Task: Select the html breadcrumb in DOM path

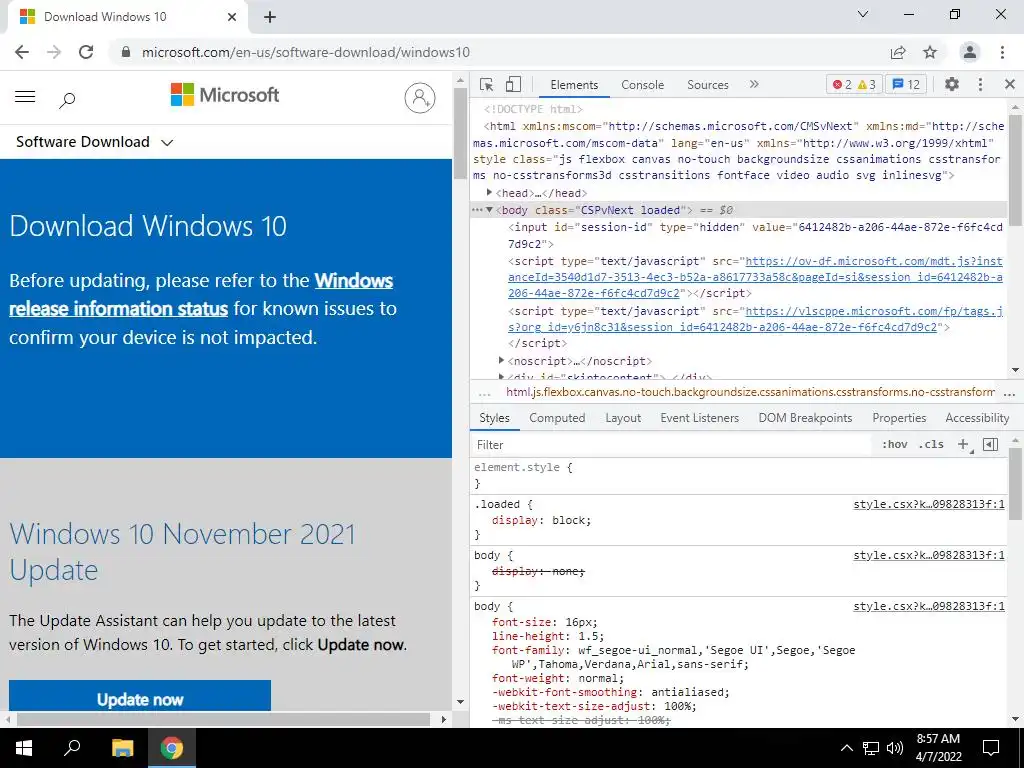Action: 750,392
